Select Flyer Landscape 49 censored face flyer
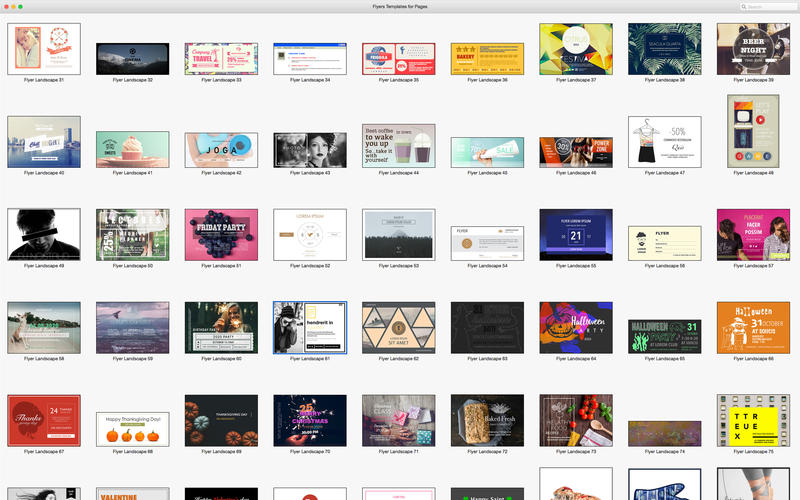800x500 pixels. coord(44,235)
